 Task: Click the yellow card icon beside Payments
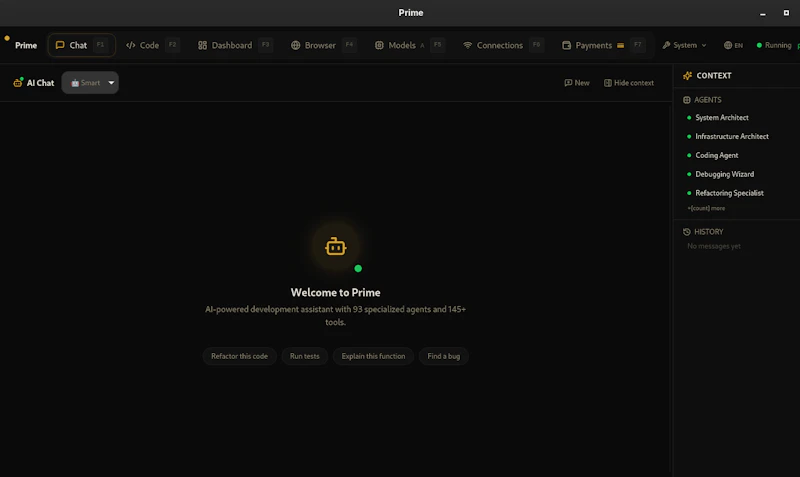620,45
